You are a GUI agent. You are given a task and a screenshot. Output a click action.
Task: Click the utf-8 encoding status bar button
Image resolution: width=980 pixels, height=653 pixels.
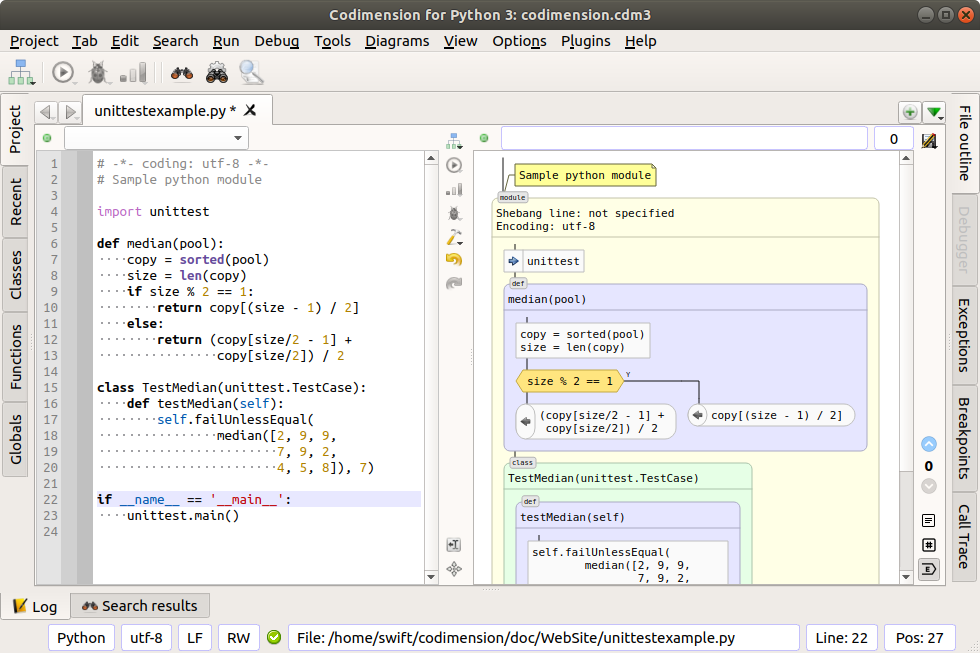tap(146, 638)
